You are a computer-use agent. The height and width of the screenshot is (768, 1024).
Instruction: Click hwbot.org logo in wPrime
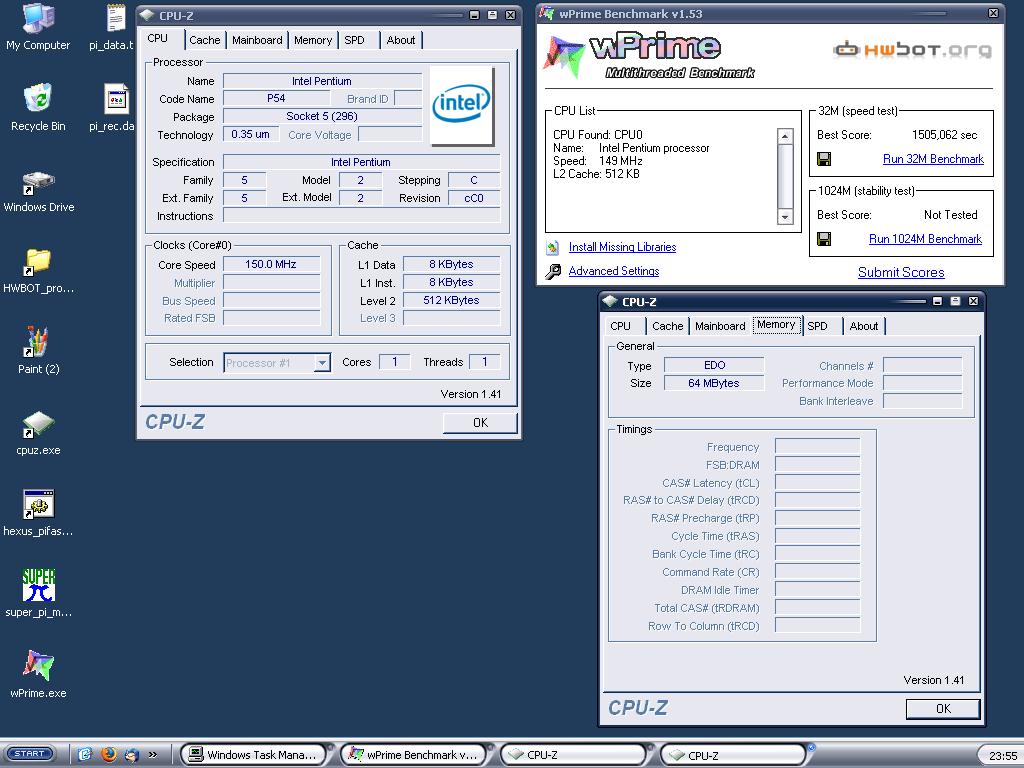pyautogui.click(x=912, y=50)
